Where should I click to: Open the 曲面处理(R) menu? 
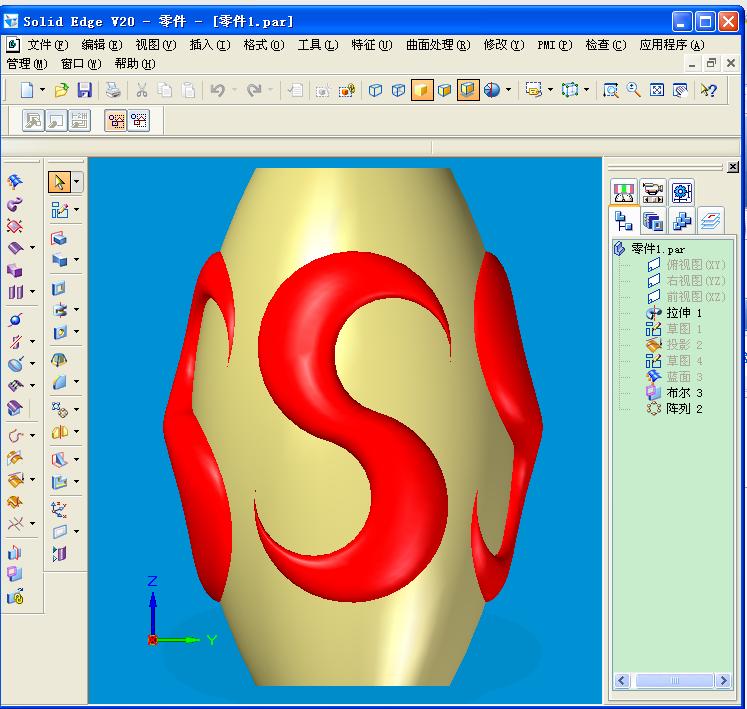tap(438, 45)
